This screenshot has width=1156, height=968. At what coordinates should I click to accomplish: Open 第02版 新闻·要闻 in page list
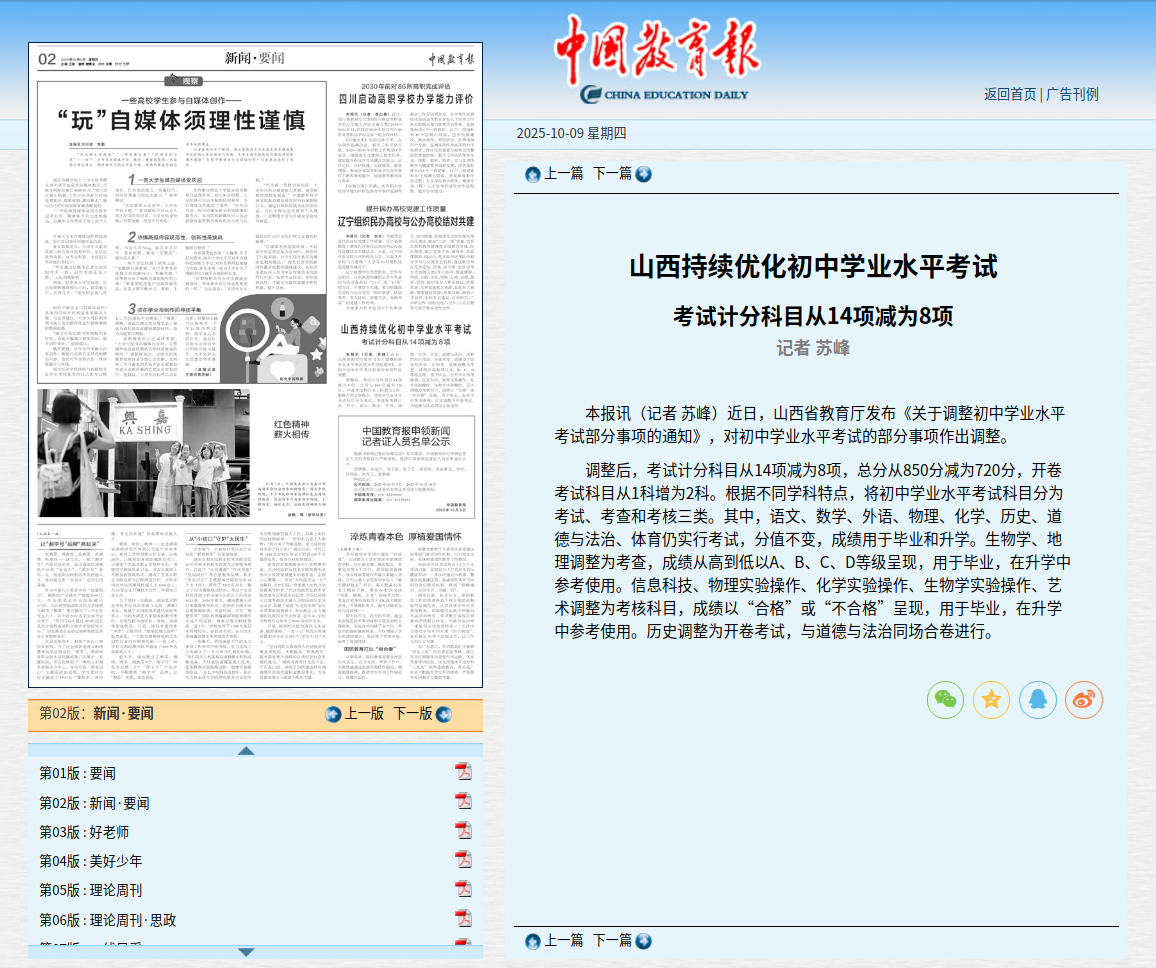[x=96, y=802]
